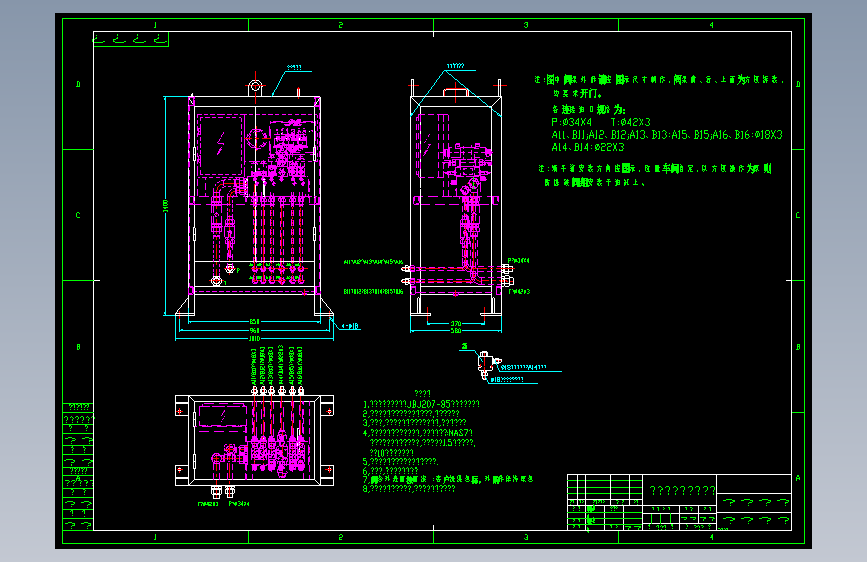867x562 pixels.
Task: Click zone letter C on the right border
Action: [798, 215]
